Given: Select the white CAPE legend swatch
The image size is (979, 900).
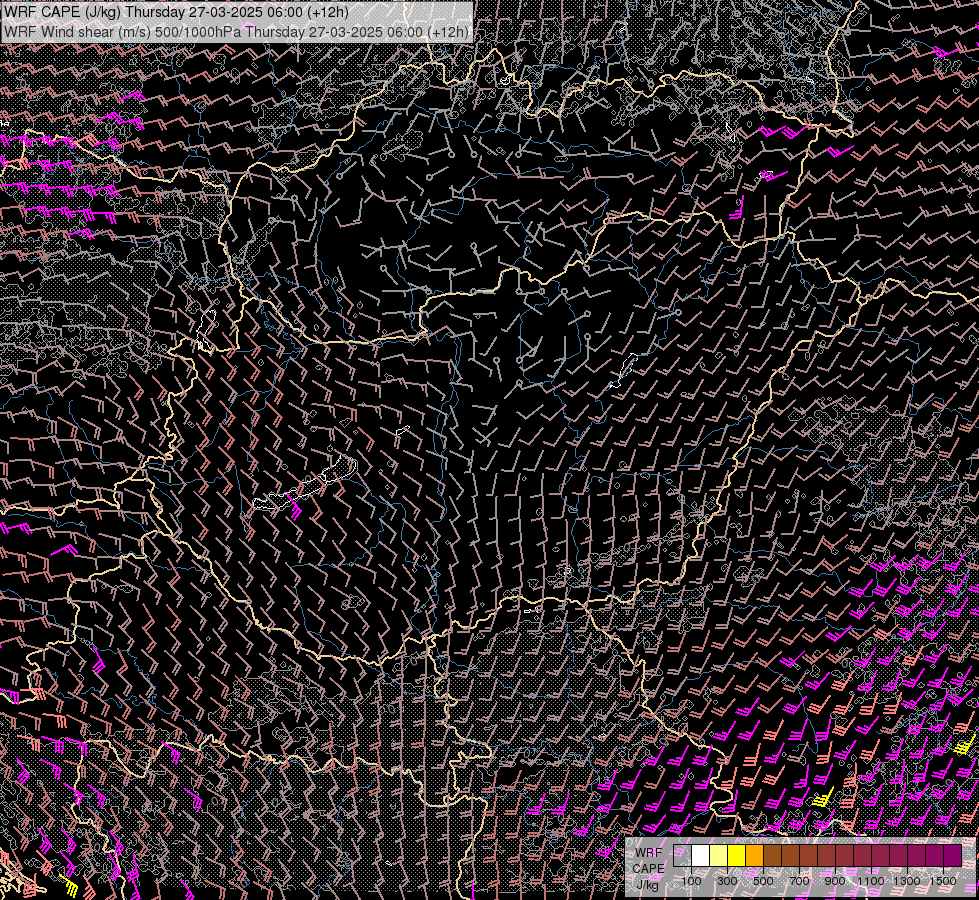Looking at the screenshot, I should tap(701, 855).
